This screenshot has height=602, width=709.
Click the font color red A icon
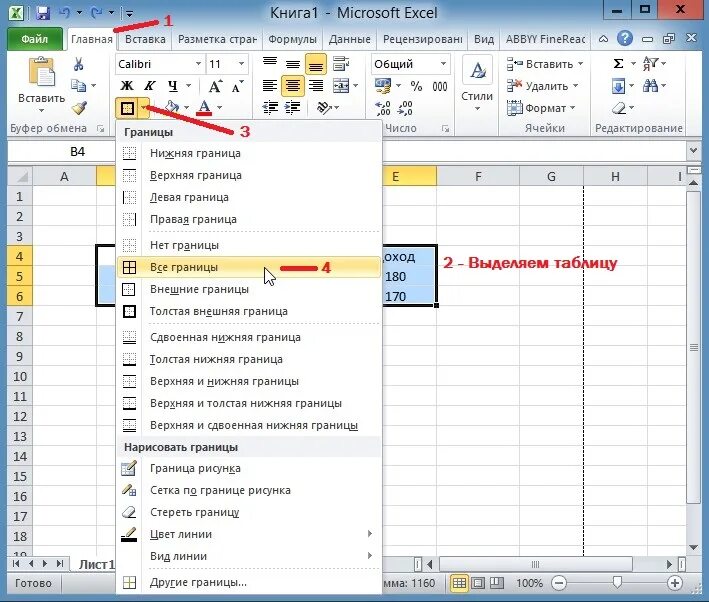pos(204,108)
